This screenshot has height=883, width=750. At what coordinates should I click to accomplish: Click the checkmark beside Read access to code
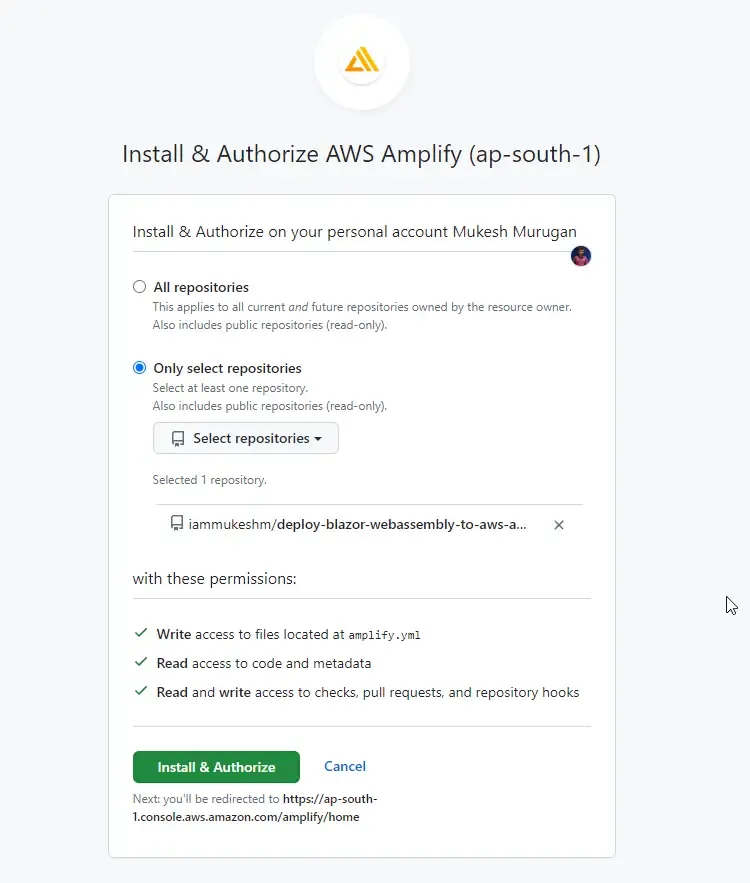[x=141, y=662]
